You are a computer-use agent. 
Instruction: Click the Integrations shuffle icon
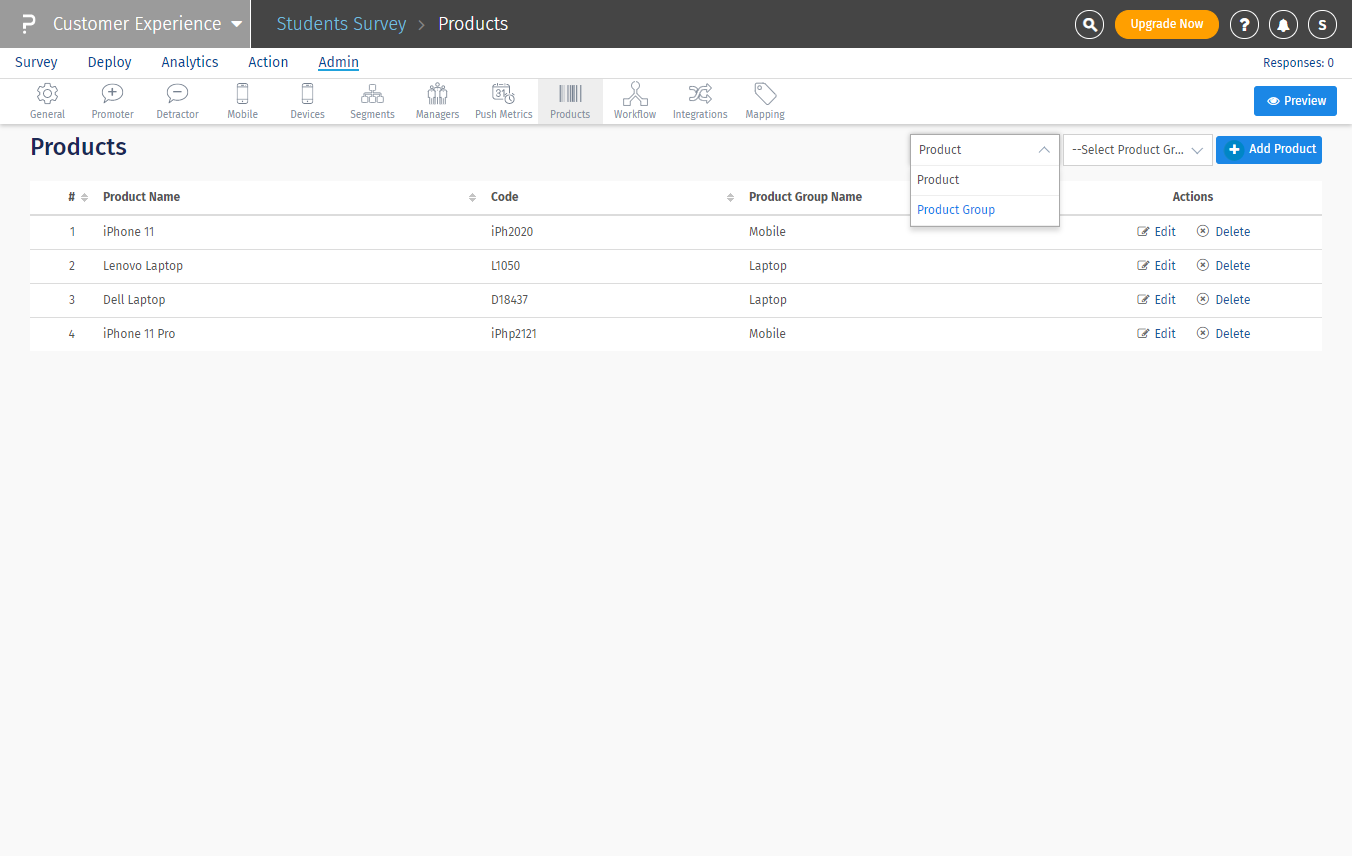pyautogui.click(x=700, y=95)
